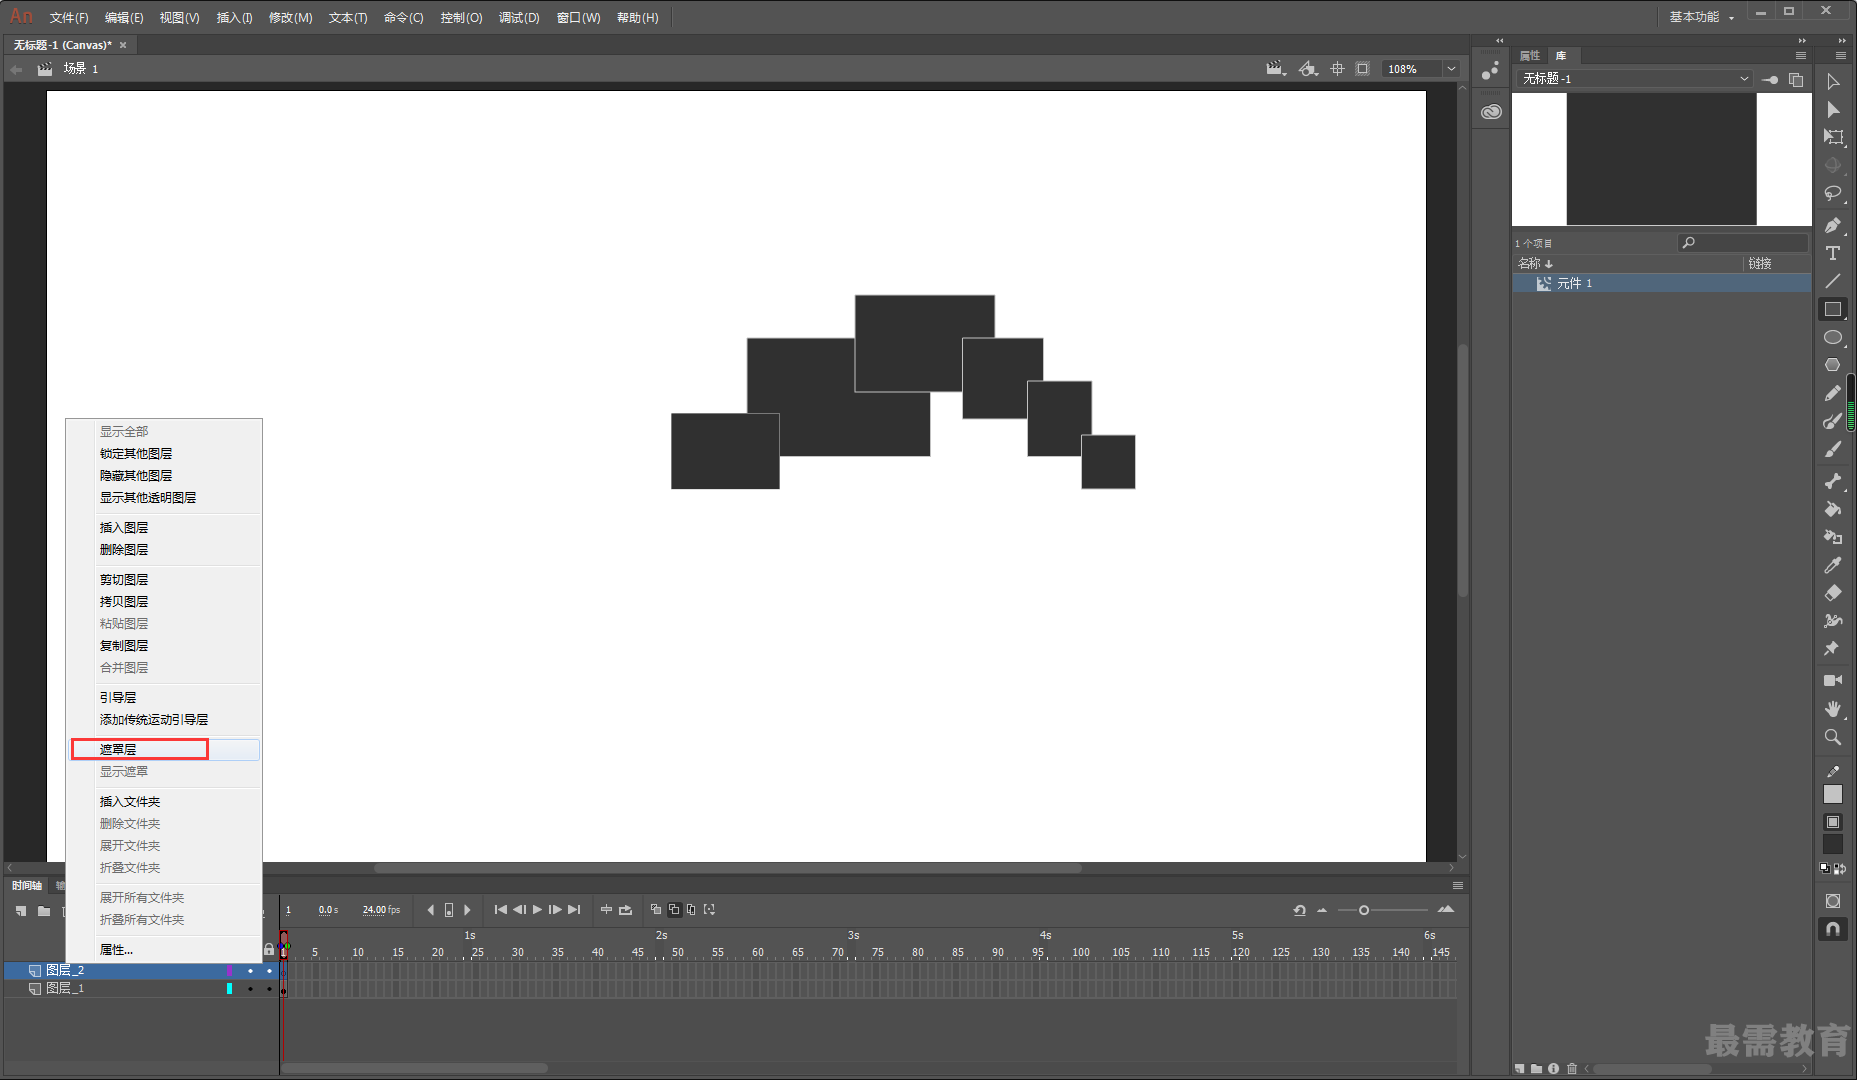Click the library search field
This screenshot has height=1080, width=1857.
point(1742,243)
